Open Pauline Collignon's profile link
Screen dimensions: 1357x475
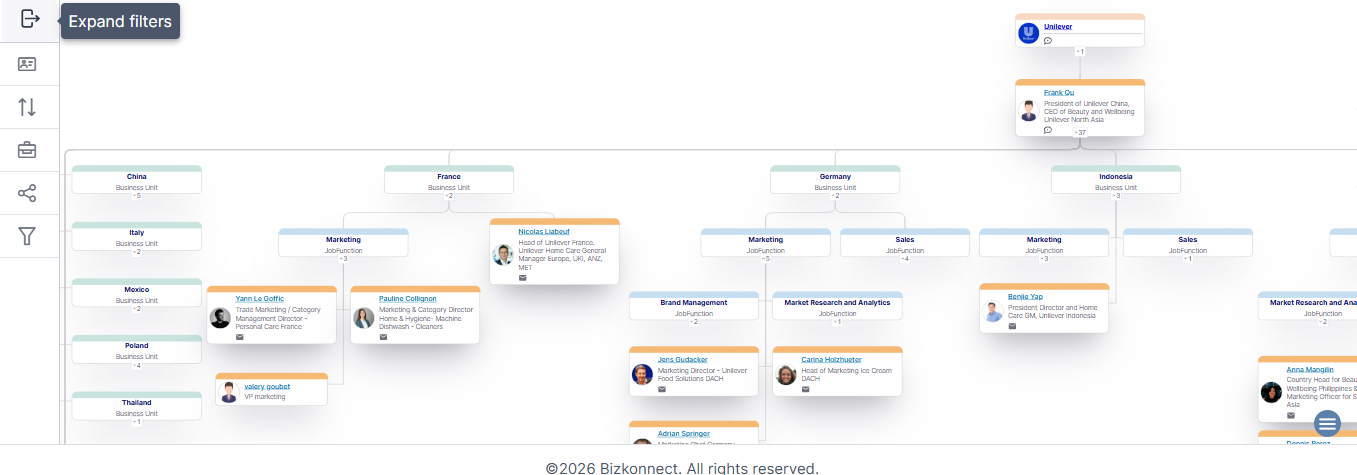(408, 298)
